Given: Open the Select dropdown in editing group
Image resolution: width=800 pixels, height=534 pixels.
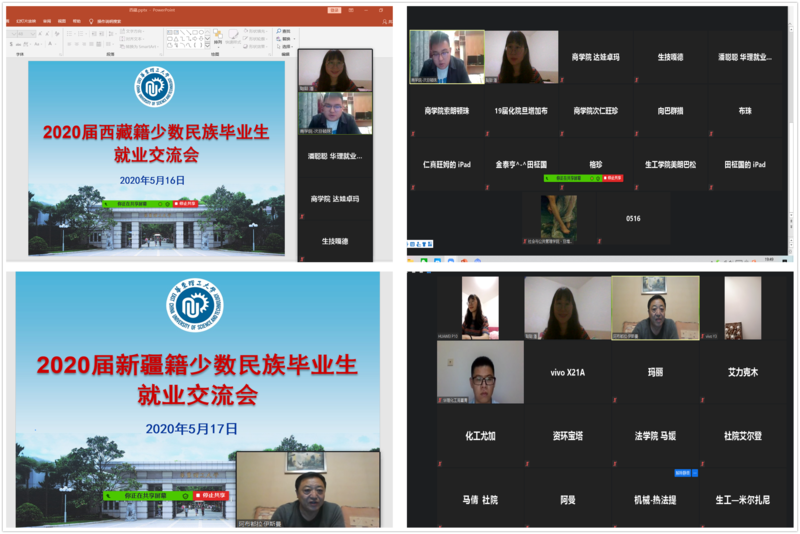Looking at the screenshot, I should 285,45.
